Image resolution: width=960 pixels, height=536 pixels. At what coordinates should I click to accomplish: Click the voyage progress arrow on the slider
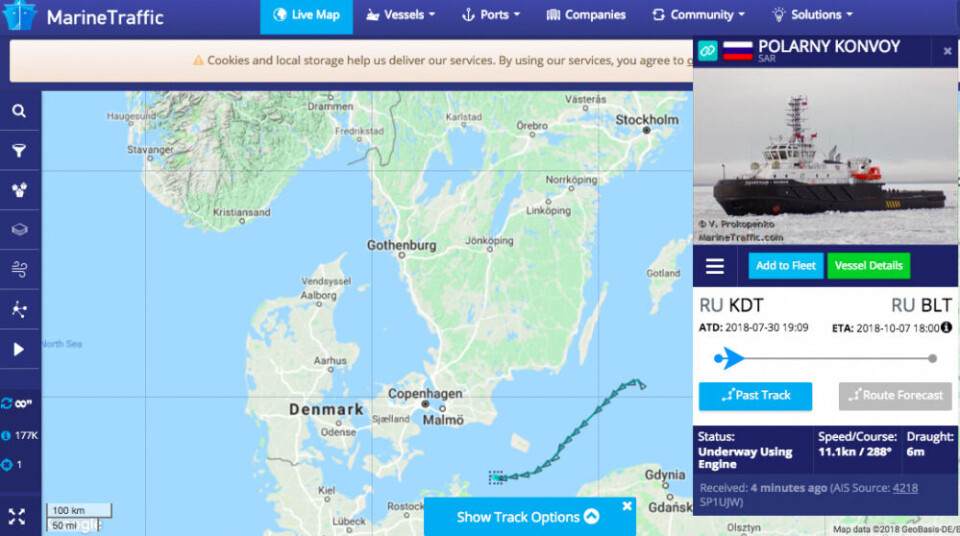(729, 358)
